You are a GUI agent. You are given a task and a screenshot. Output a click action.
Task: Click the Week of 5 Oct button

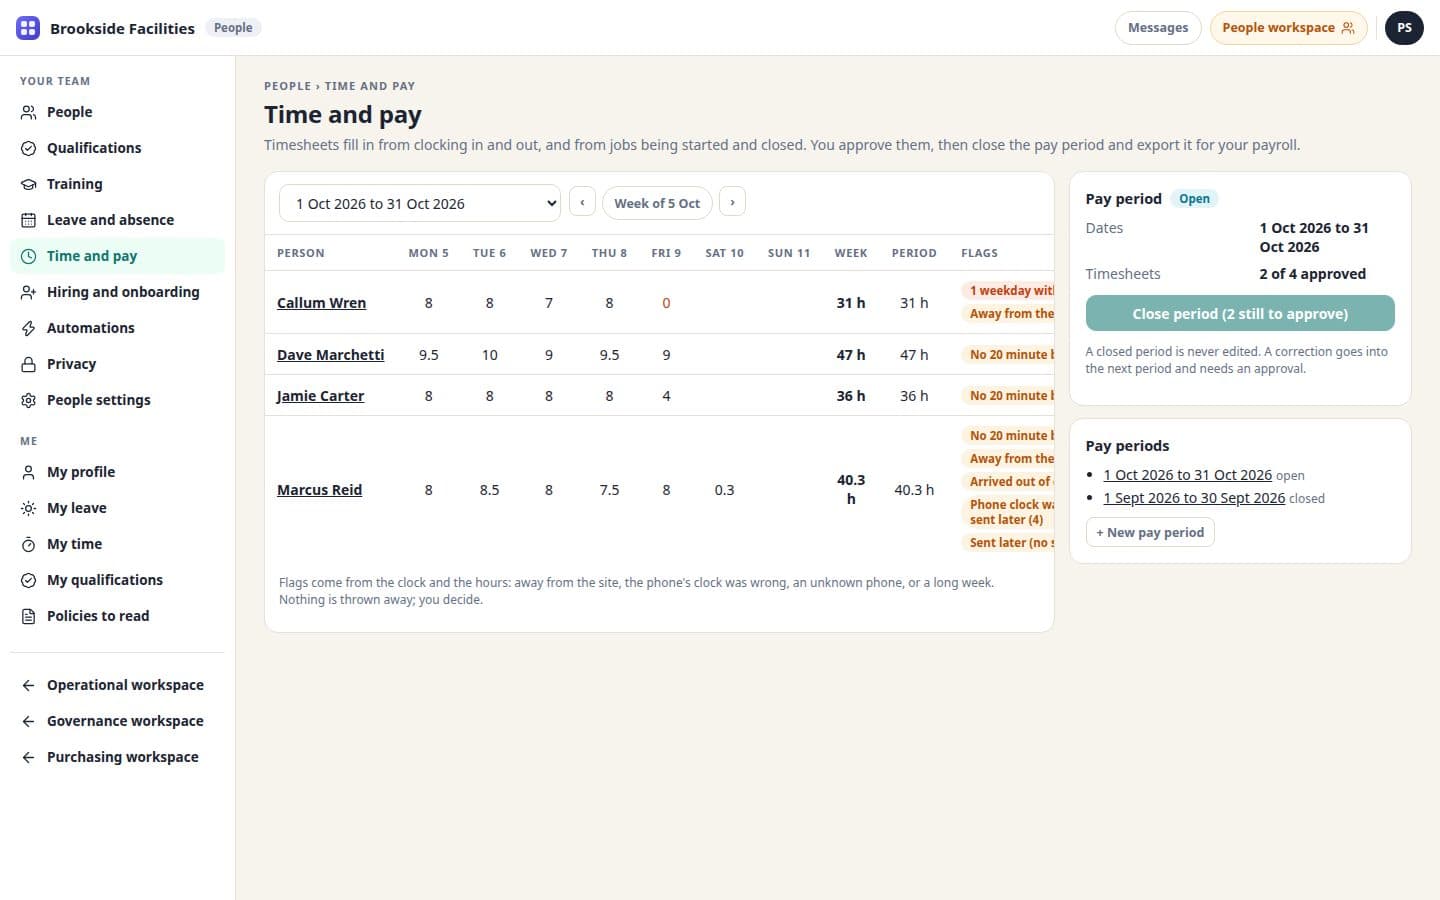point(657,203)
